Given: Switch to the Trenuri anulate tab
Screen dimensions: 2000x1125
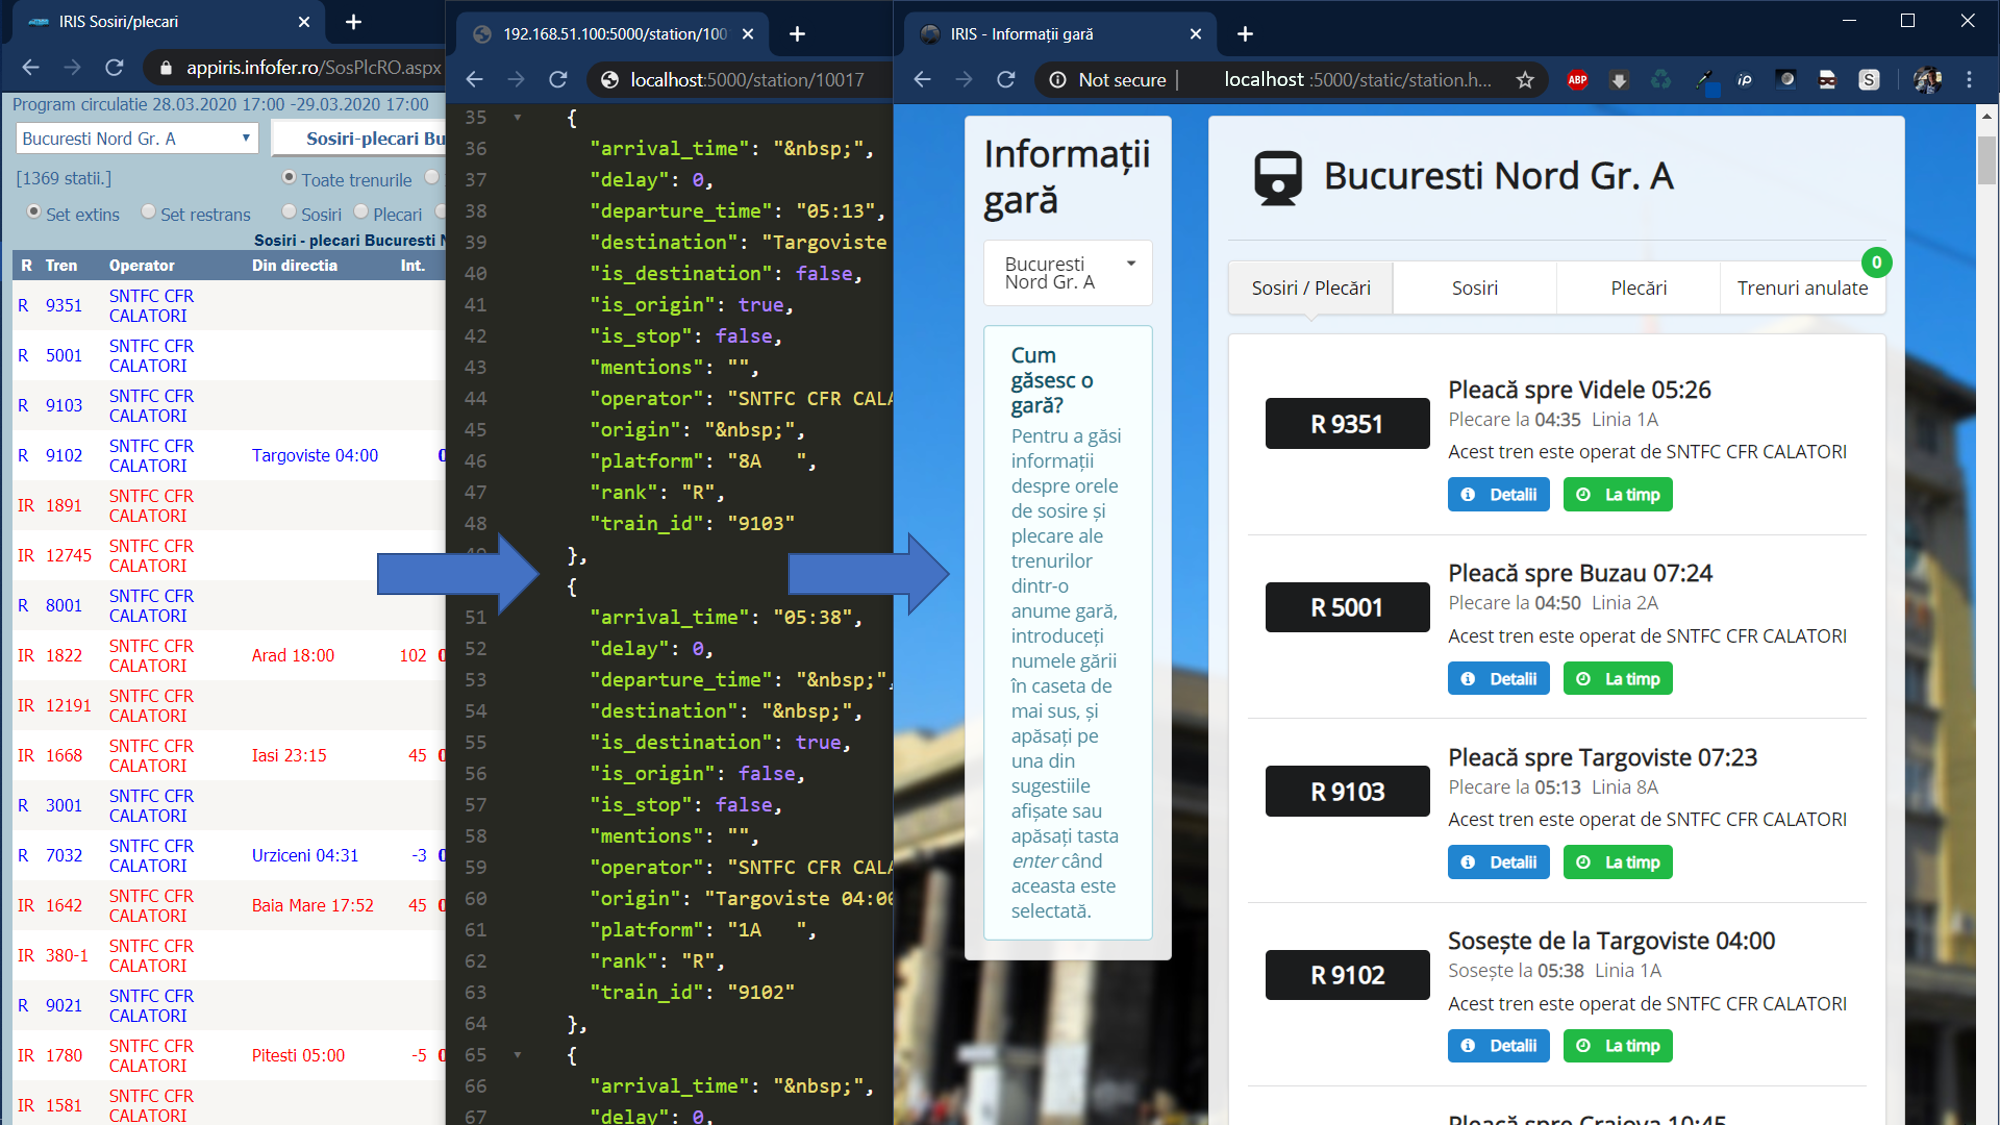Looking at the screenshot, I should pos(1802,288).
